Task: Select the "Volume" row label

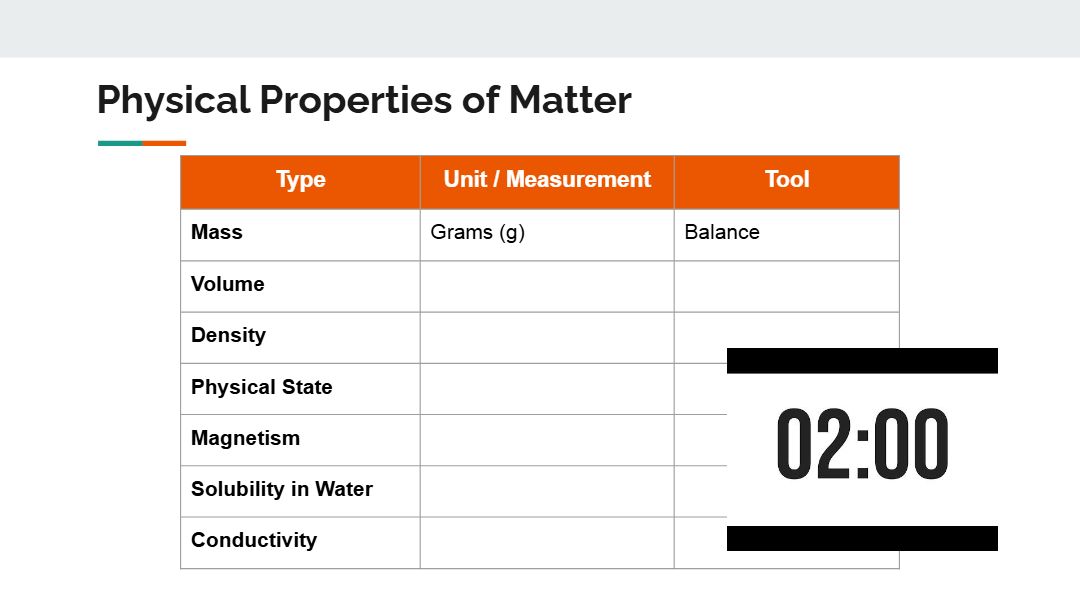Action: point(228,284)
